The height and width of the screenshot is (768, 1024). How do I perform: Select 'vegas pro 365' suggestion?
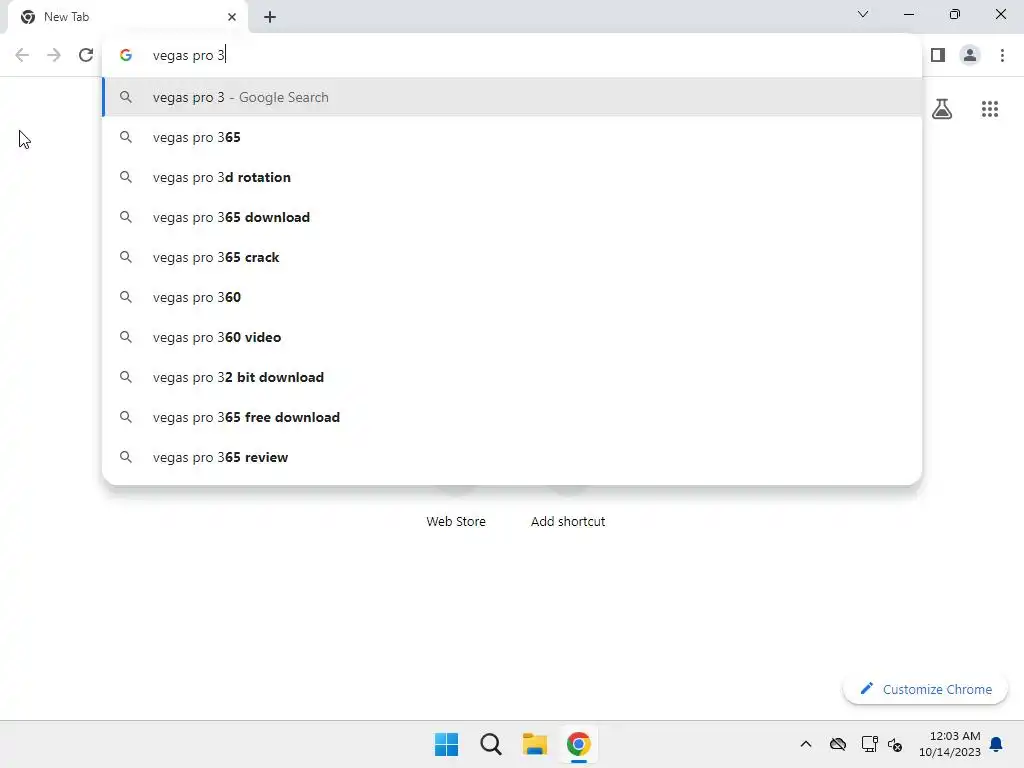(512, 137)
